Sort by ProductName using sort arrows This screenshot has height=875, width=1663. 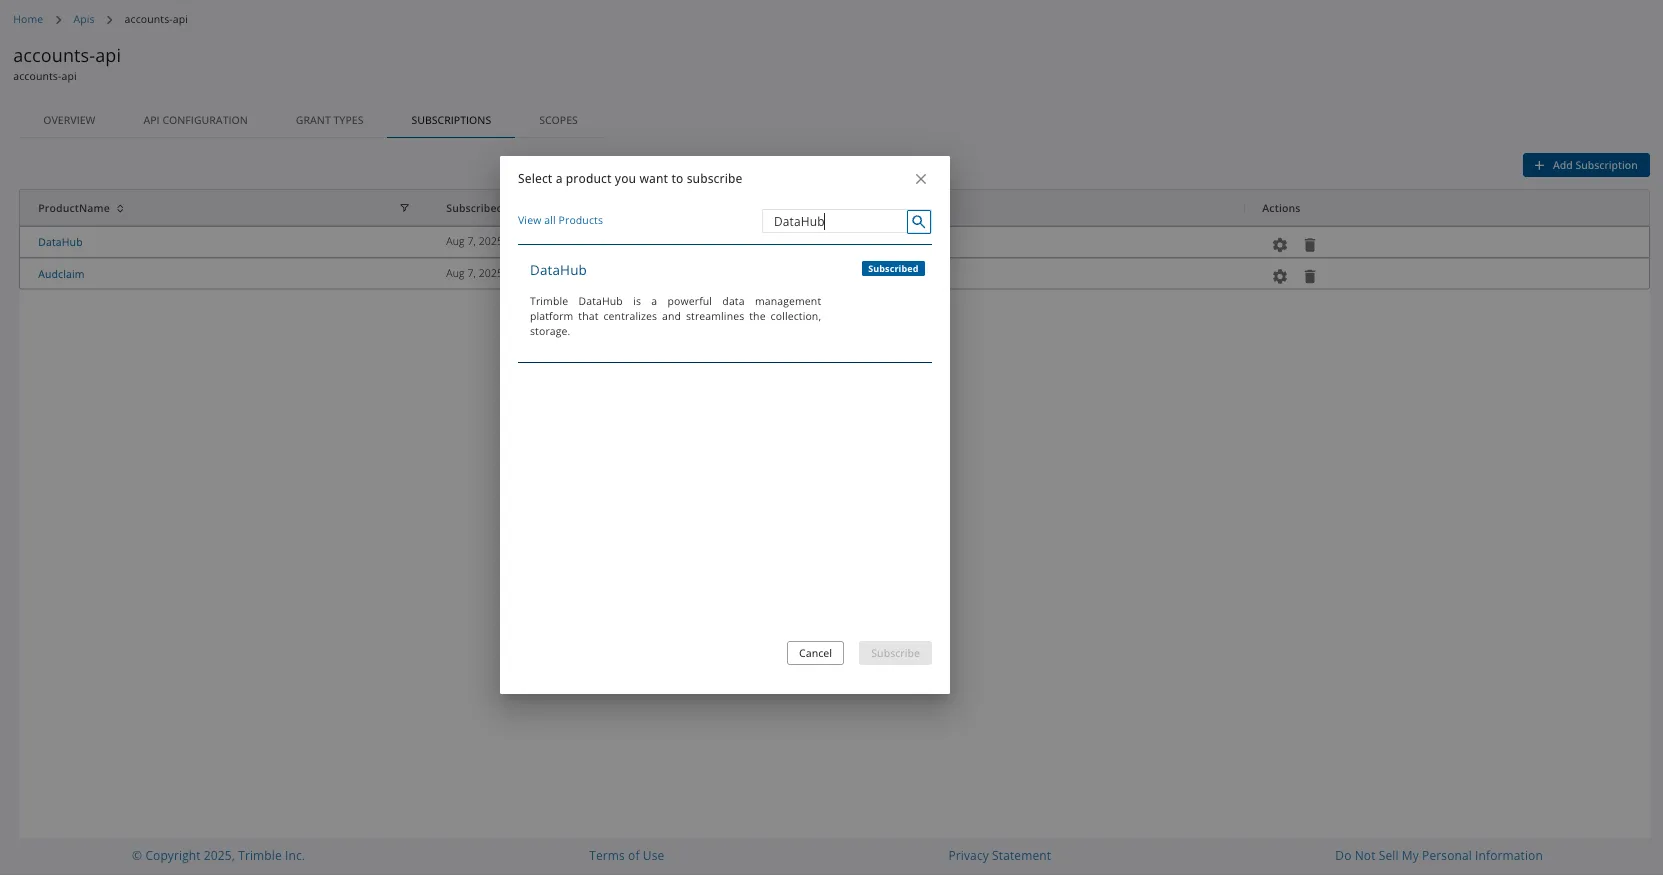120,209
